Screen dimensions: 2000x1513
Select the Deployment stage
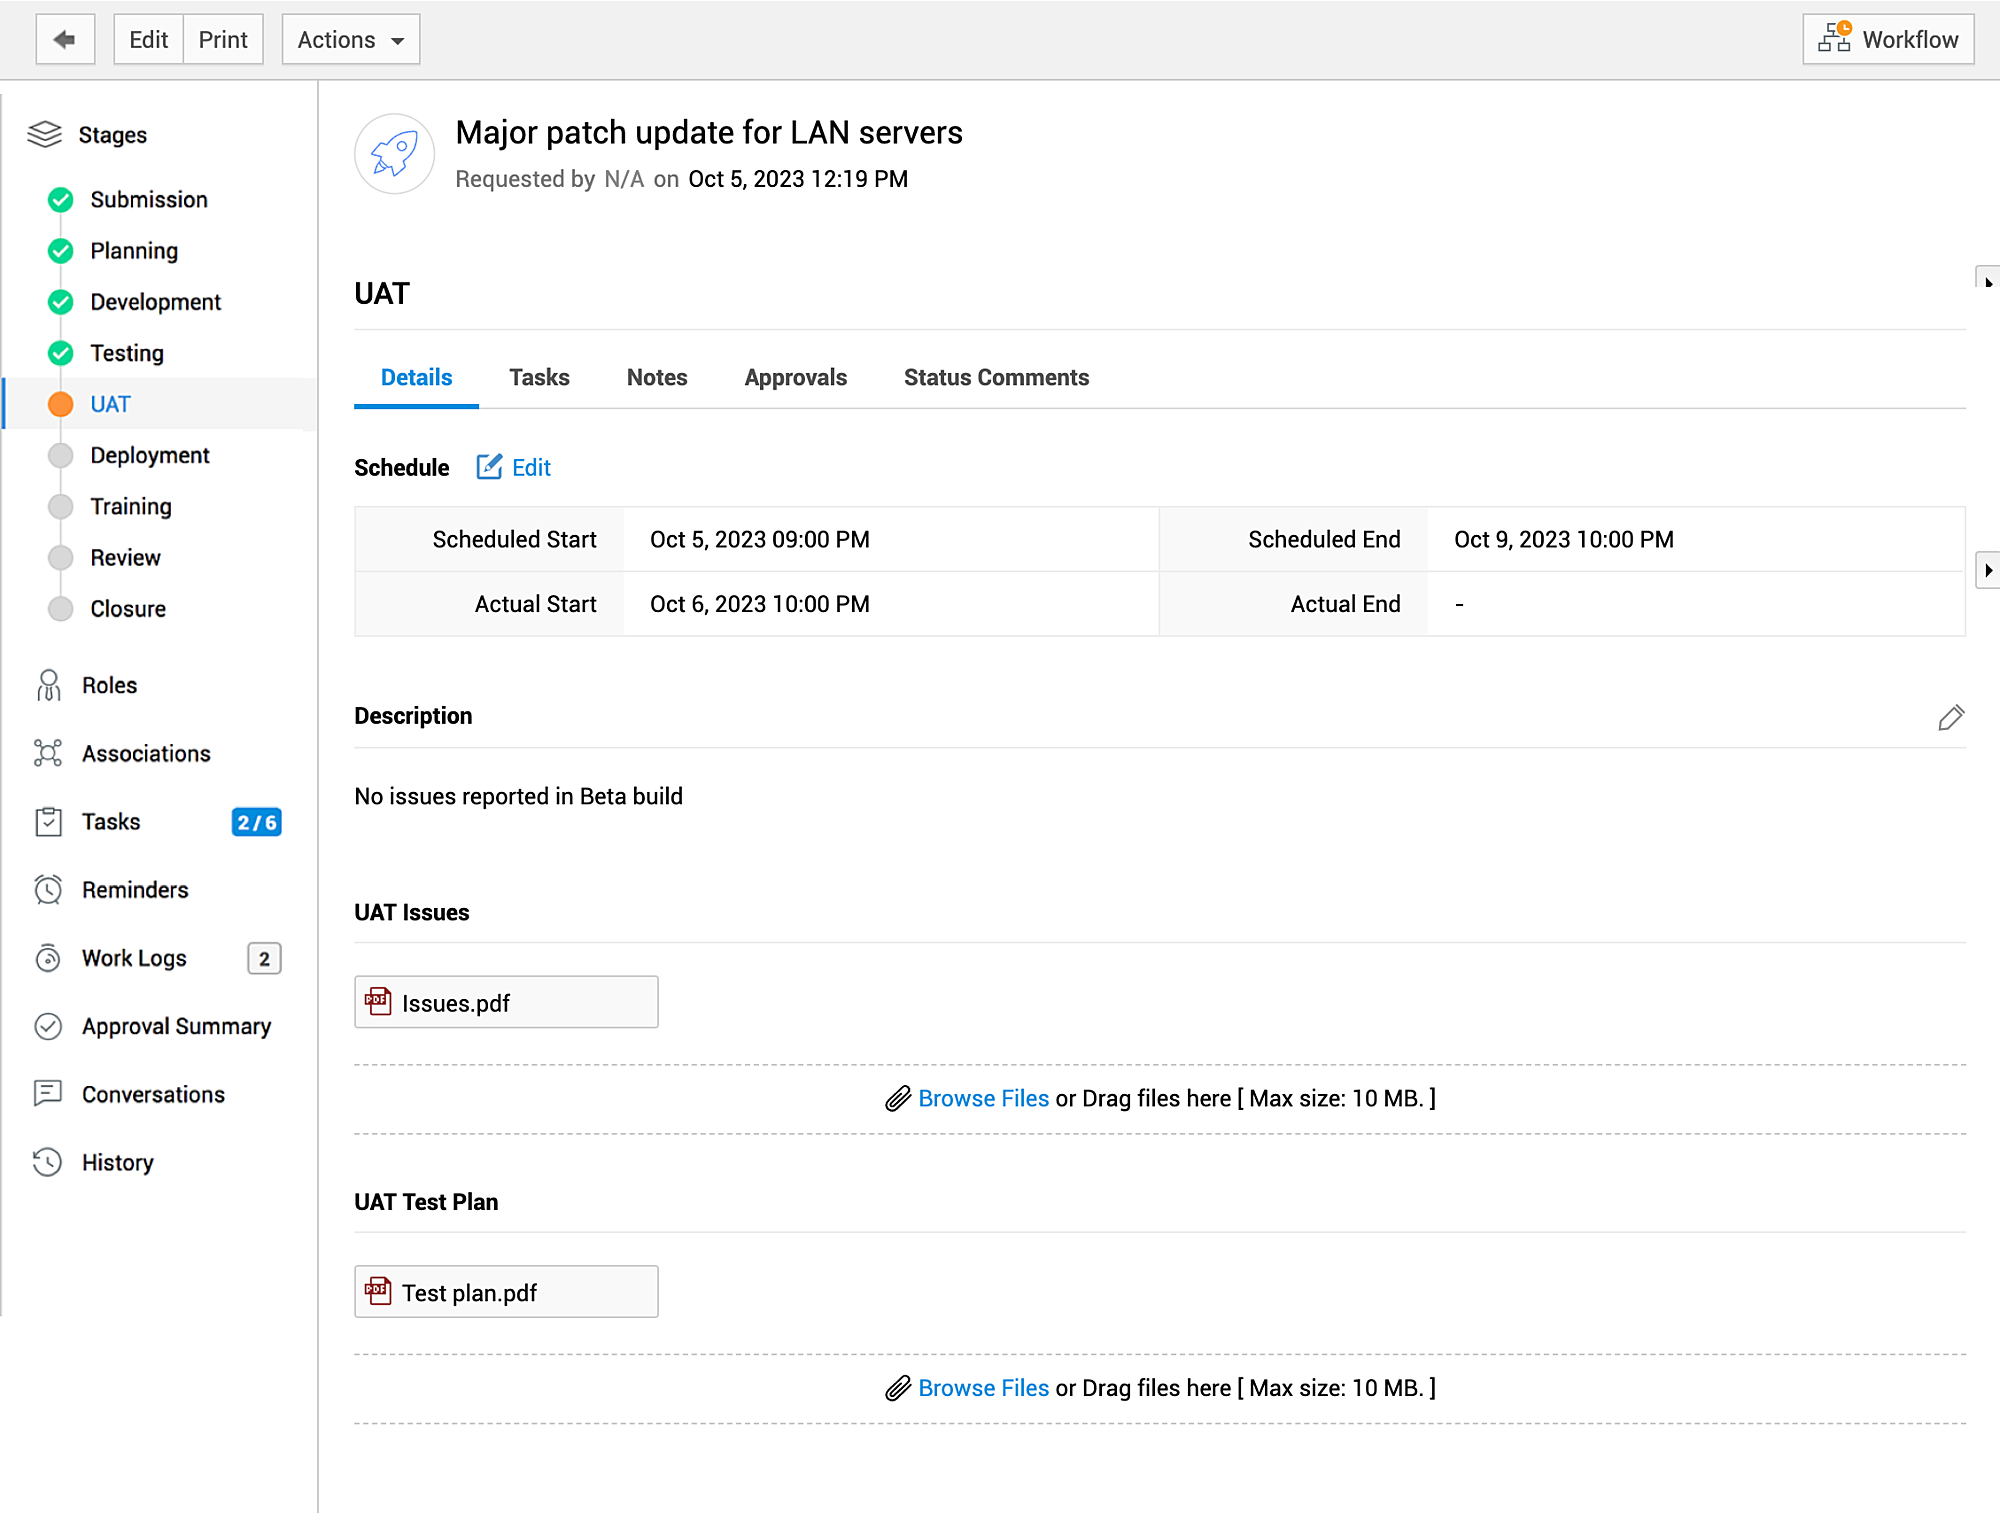(x=149, y=455)
